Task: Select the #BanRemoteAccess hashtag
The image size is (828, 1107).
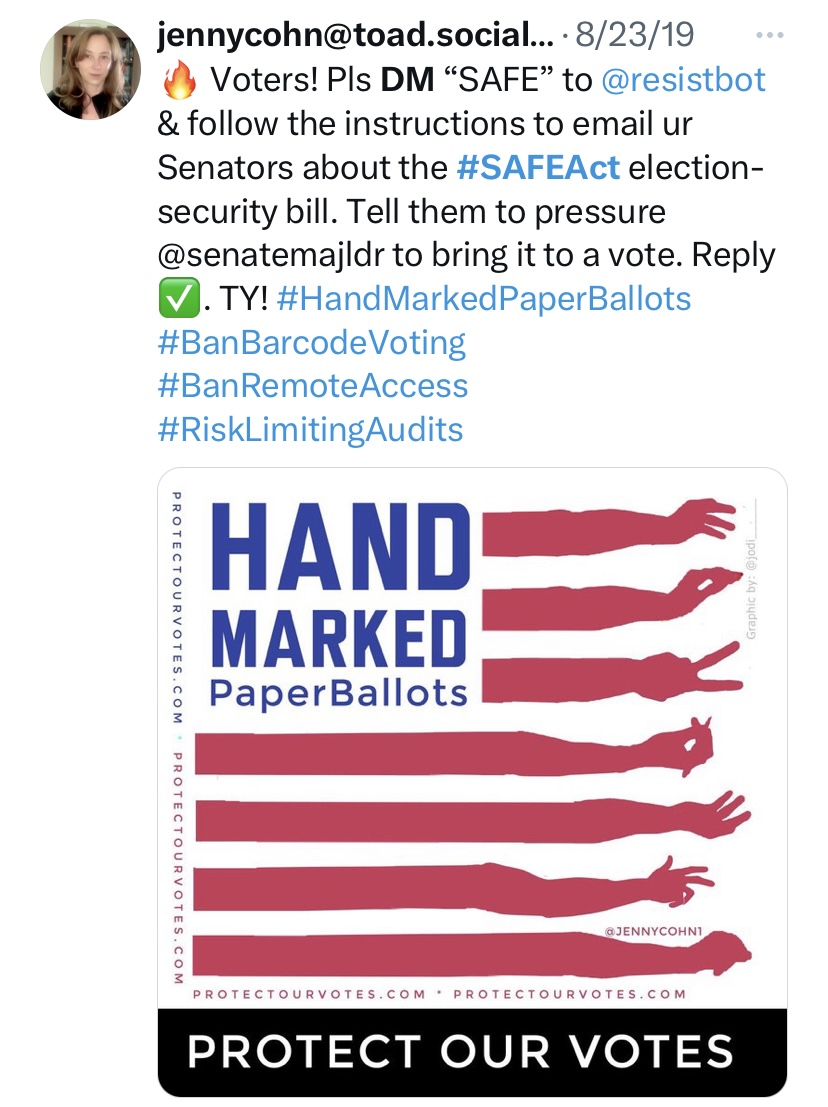Action: [313, 386]
